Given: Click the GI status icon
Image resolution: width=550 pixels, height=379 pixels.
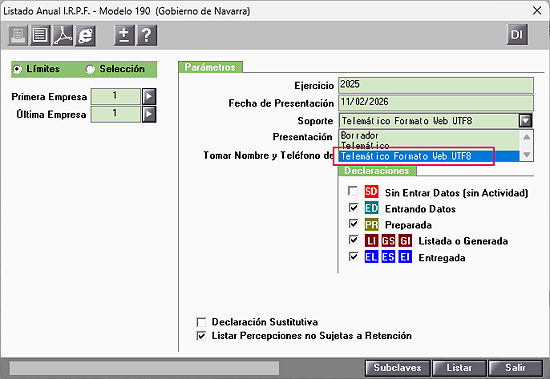Looking at the screenshot, I should point(405,241).
